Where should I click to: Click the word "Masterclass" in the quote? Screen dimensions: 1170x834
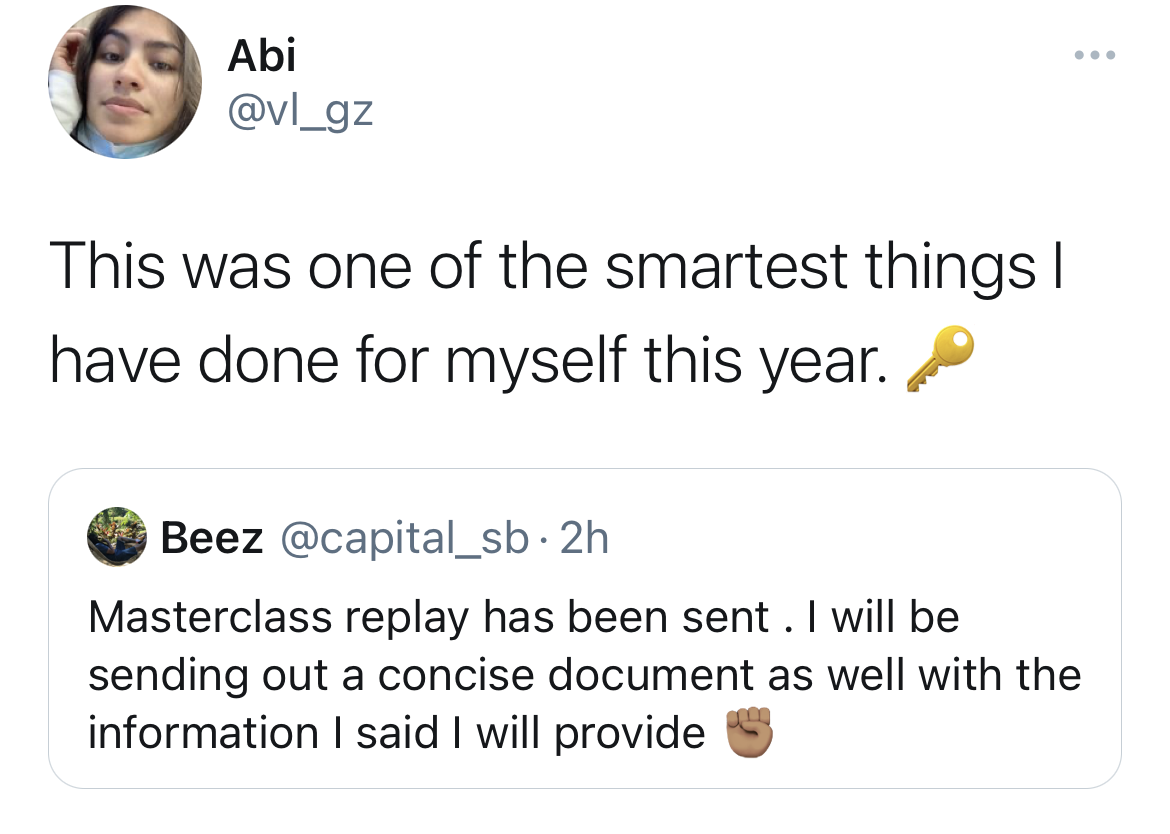point(211,617)
